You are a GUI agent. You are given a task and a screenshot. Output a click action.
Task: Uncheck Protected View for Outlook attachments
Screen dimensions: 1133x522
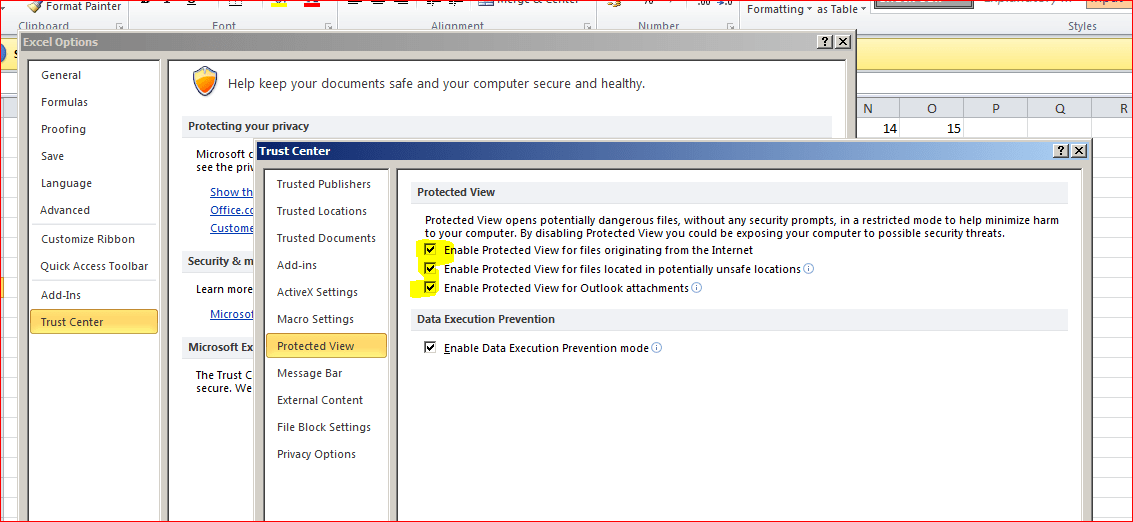tap(431, 287)
